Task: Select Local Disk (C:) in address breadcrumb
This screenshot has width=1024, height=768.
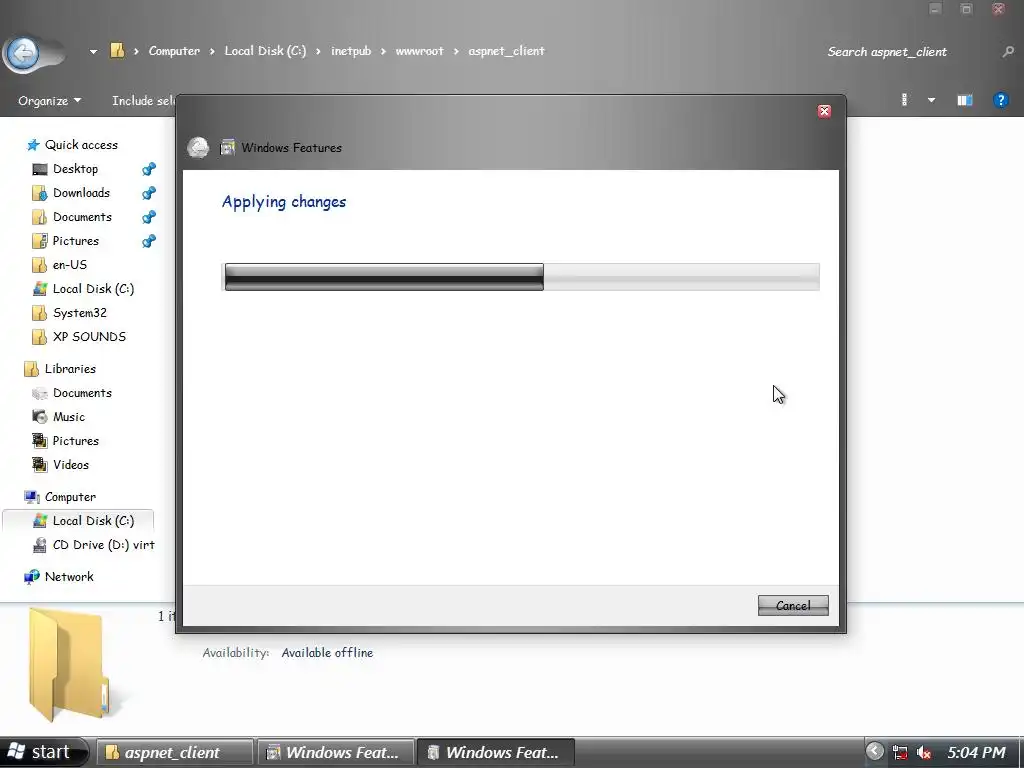Action: [265, 51]
